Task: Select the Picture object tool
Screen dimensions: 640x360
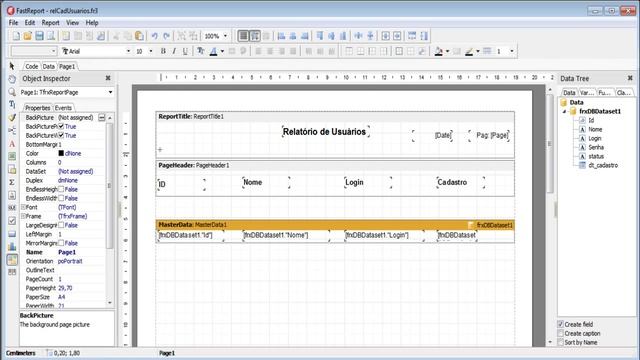Action: [x=12, y=156]
